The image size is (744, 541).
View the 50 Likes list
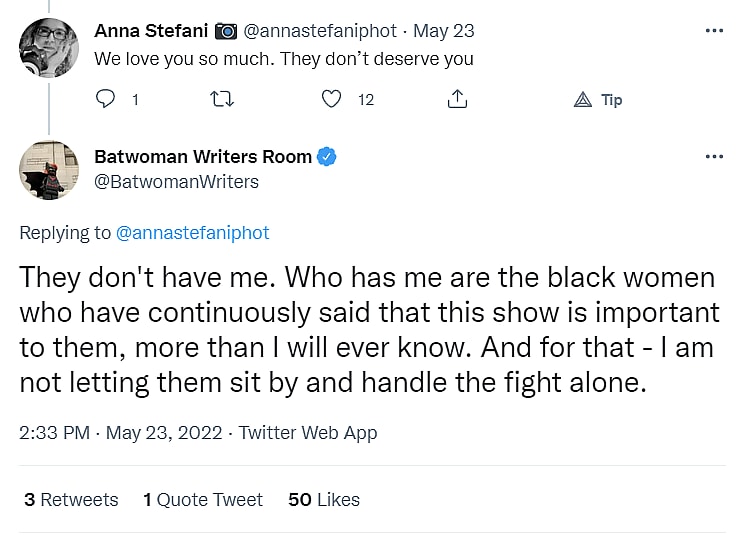point(324,499)
